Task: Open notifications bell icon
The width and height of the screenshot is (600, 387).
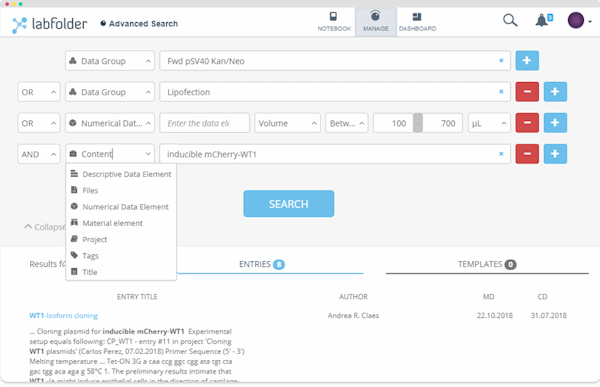Action: point(542,20)
